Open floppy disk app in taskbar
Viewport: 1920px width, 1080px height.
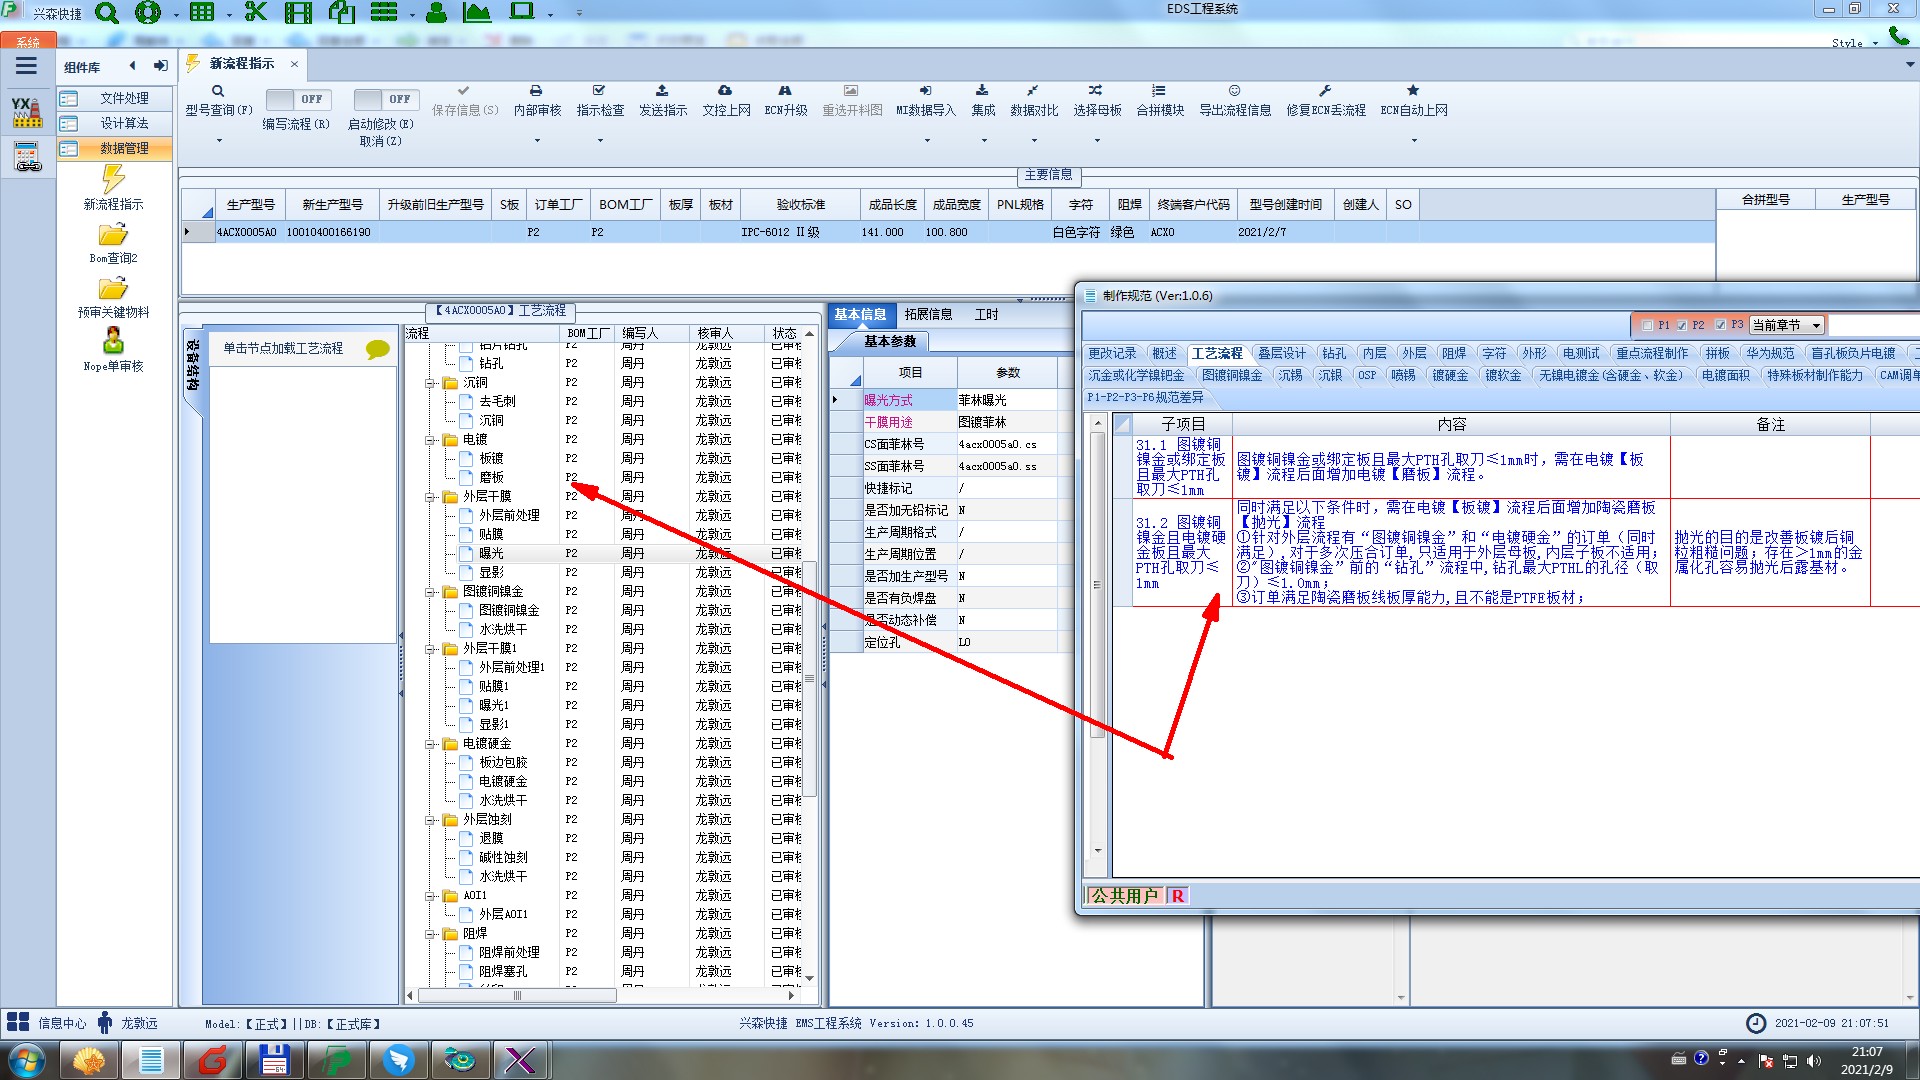coord(273,1060)
